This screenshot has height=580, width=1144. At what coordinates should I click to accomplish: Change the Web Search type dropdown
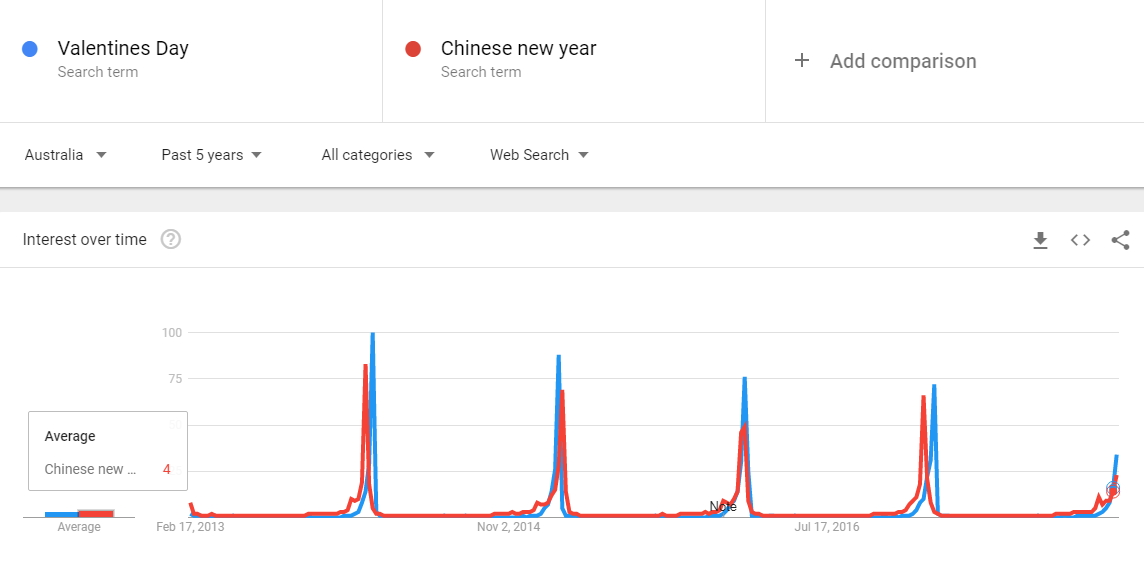pyautogui.click(x=539, y=155)
